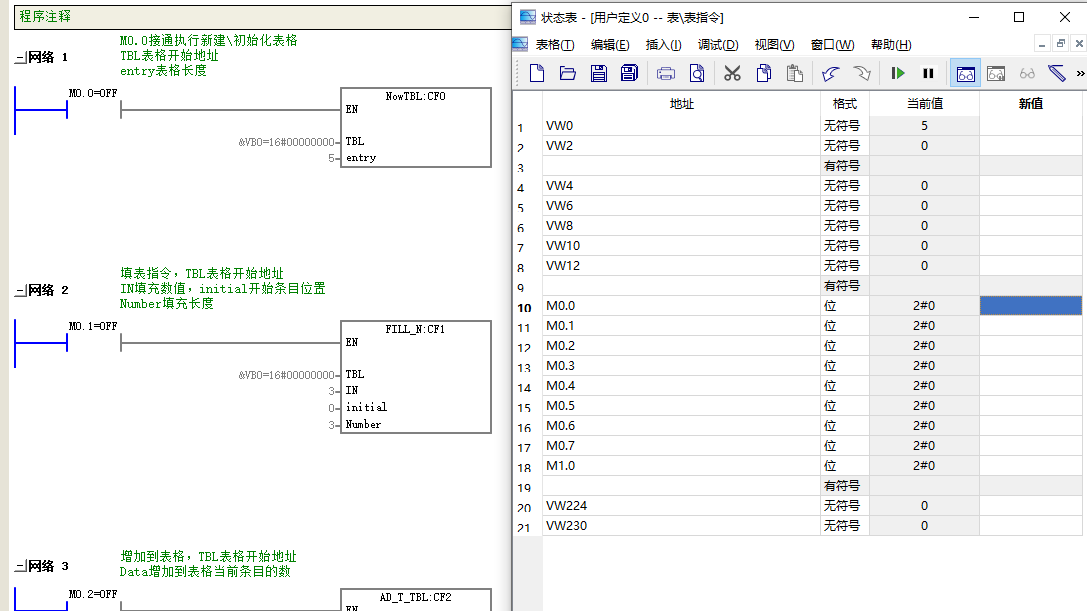Select the highlighted new value cell for M0.0
The width and height of the screenshot is (1087, 611).
point(1031,306)
